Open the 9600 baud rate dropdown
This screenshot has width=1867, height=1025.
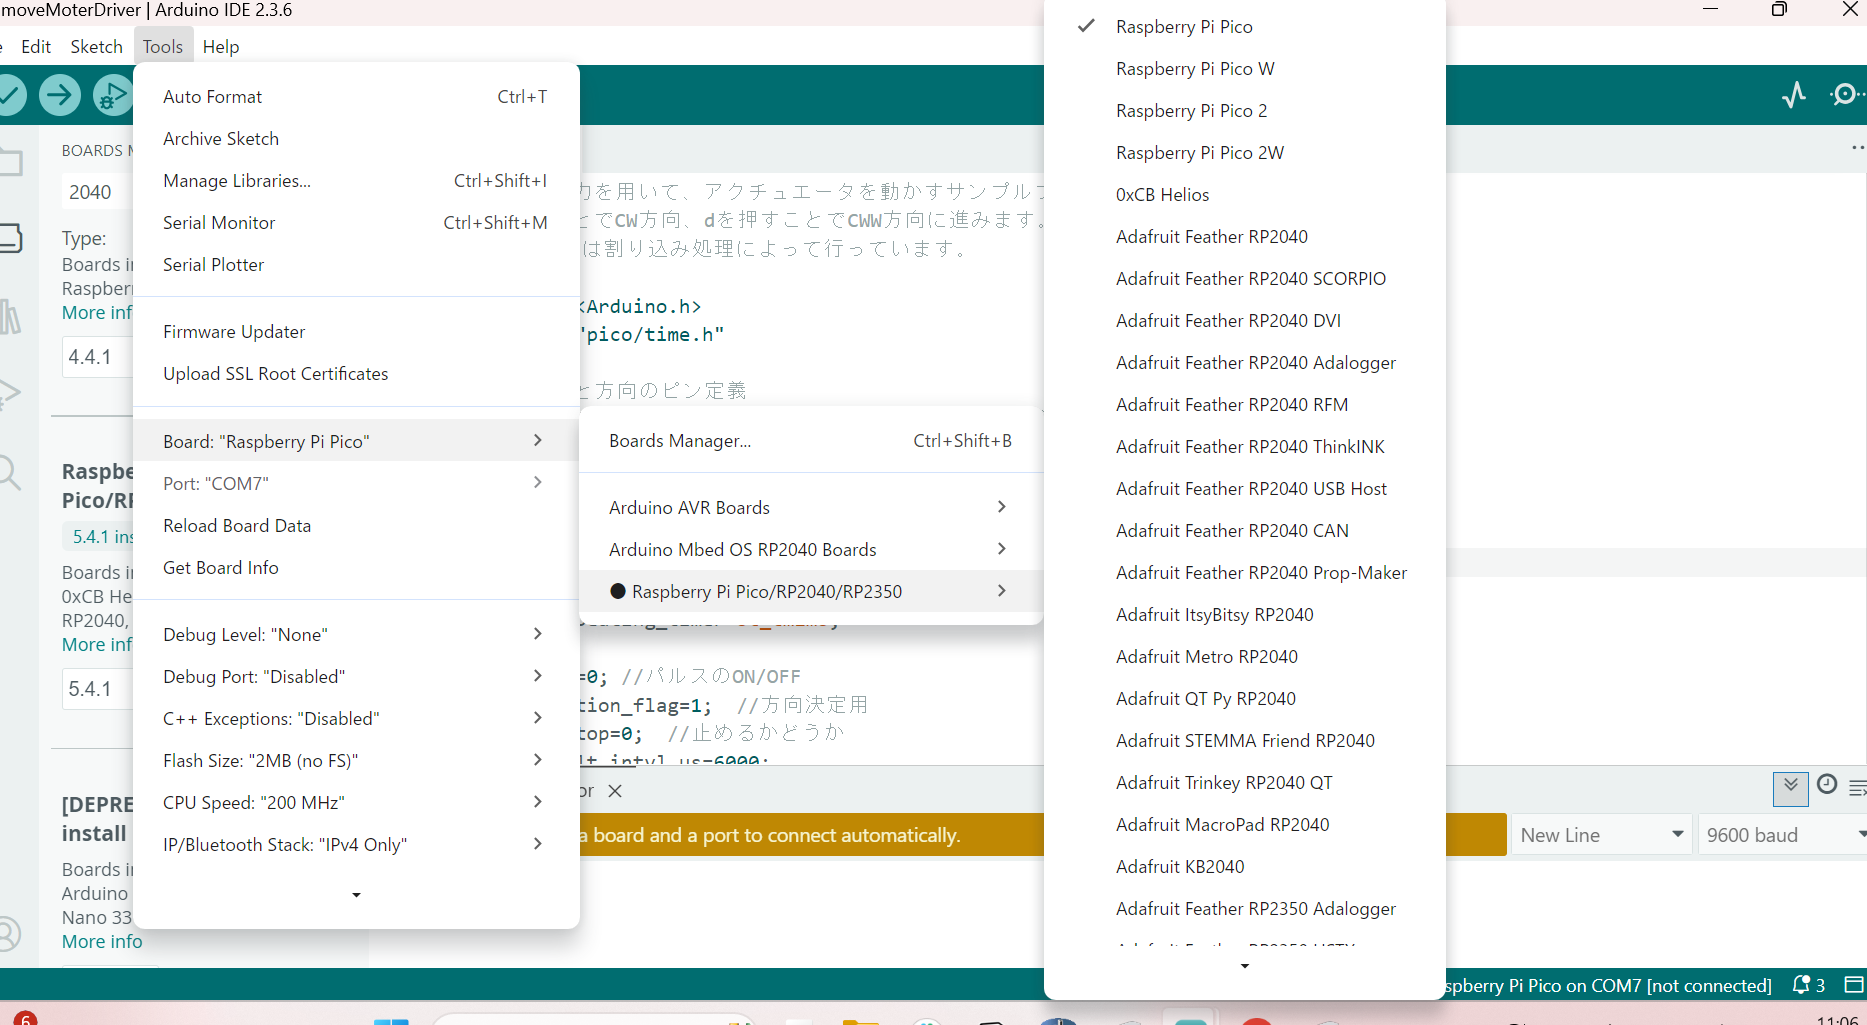1781,835
